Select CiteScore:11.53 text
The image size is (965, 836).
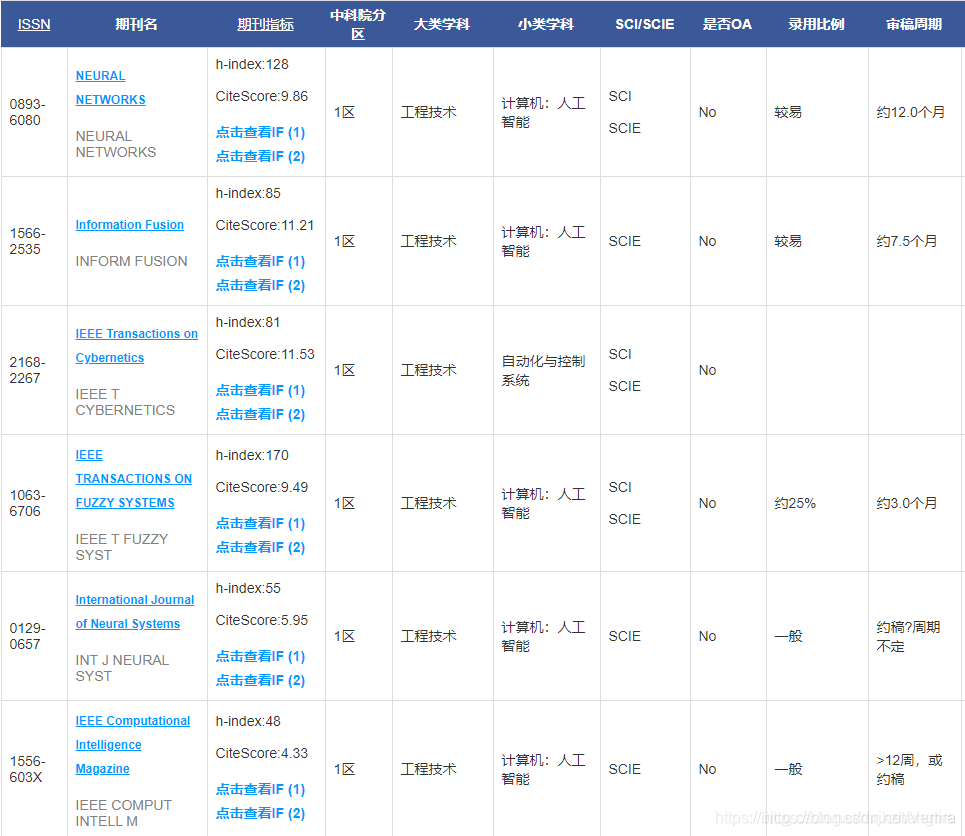[265, 354]
